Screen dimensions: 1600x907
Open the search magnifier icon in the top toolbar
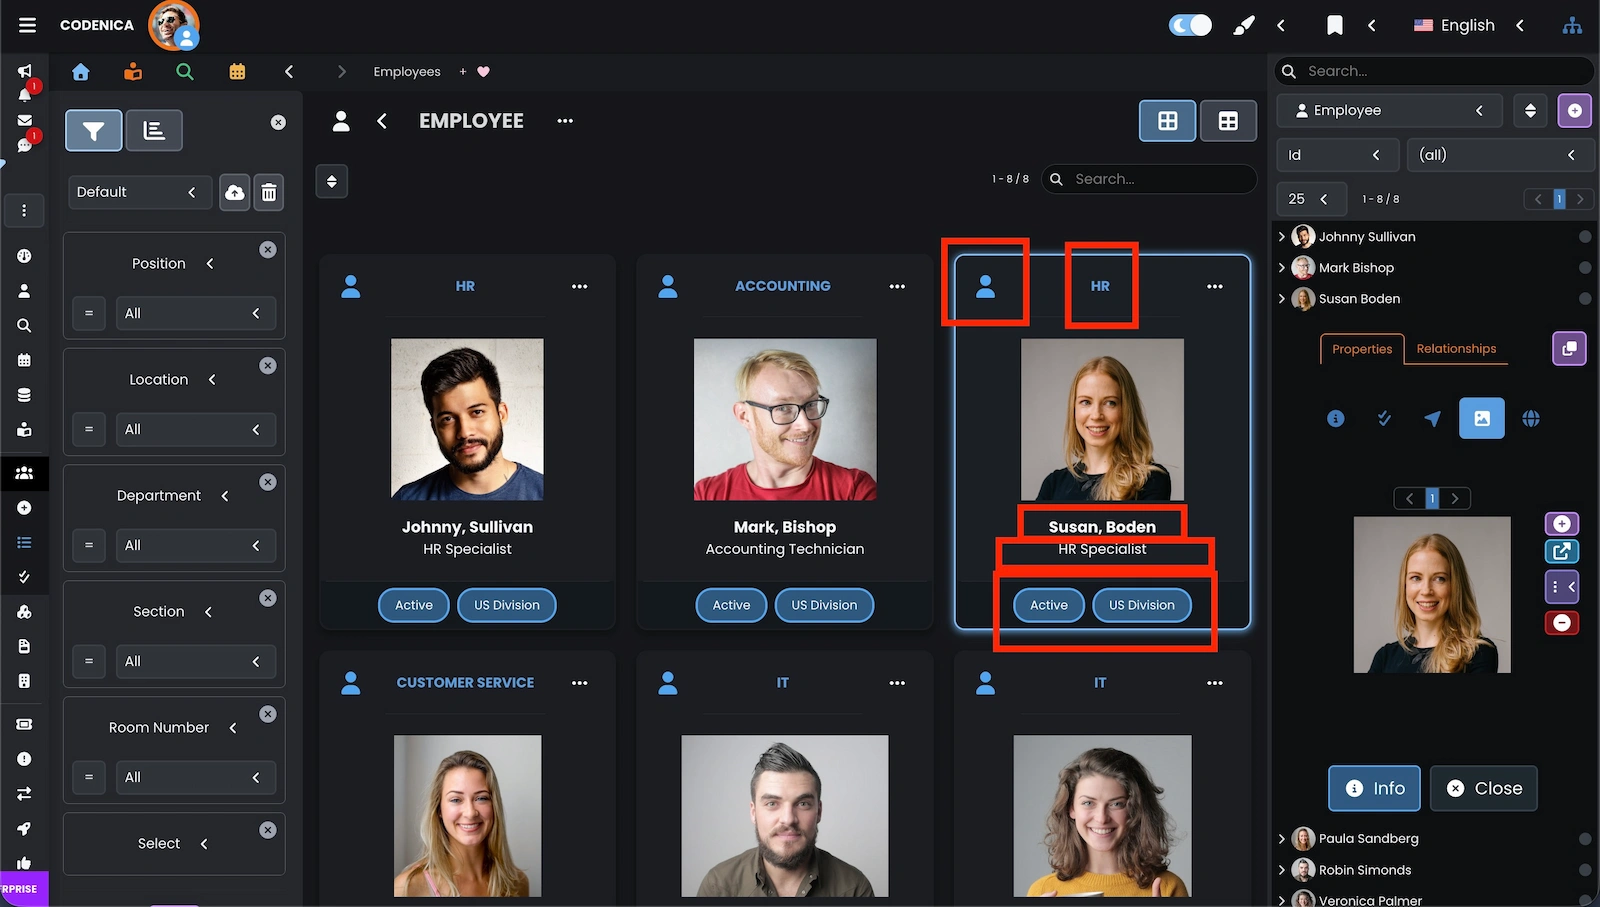click(x=184, y=71)
